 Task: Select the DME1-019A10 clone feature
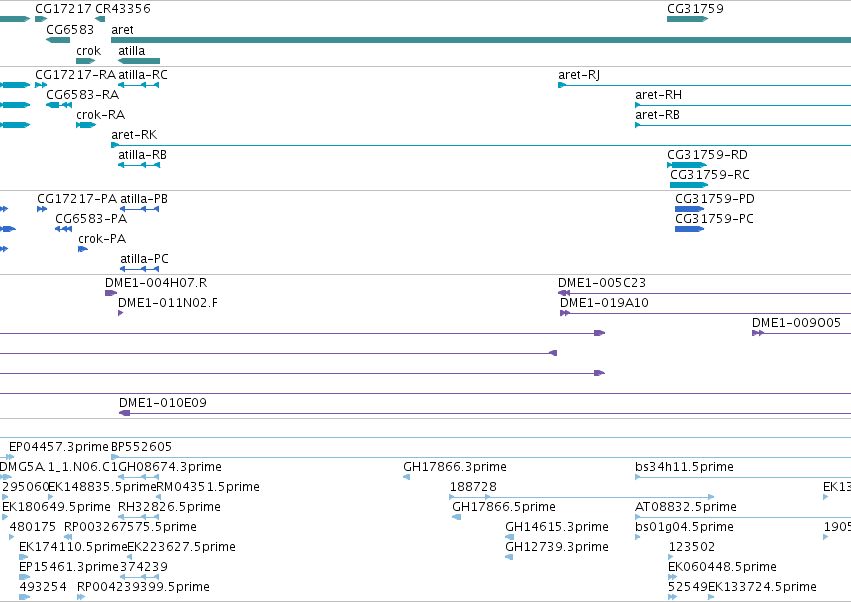[x=706, y=313]
